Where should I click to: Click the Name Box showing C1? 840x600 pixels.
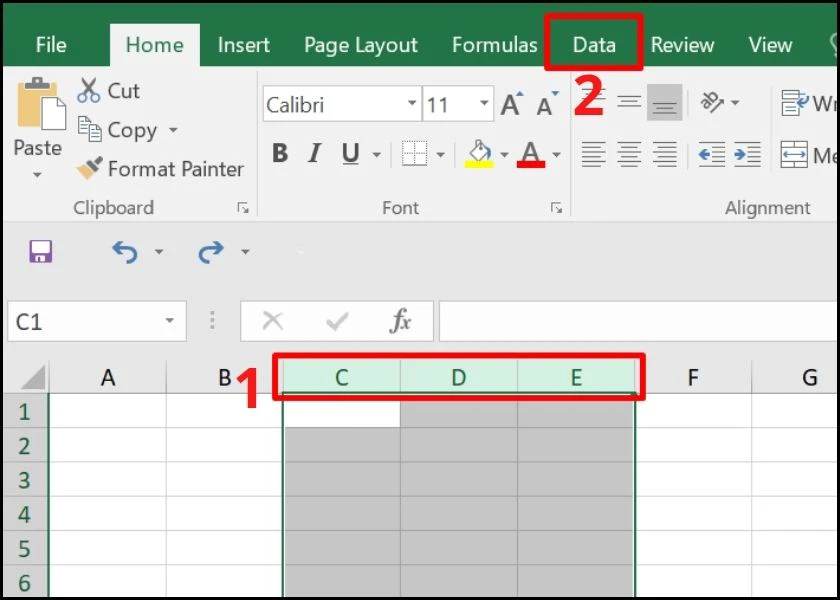pos(97,321)
